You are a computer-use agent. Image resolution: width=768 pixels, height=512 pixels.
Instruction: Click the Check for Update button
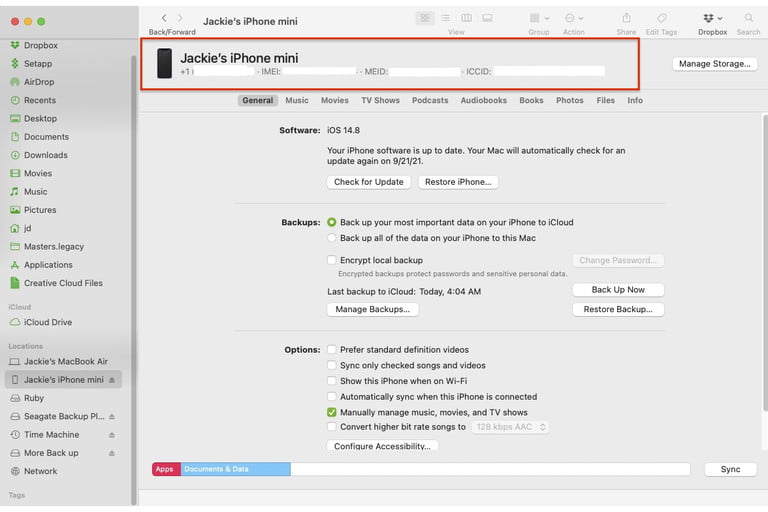(x=369, y=182)
